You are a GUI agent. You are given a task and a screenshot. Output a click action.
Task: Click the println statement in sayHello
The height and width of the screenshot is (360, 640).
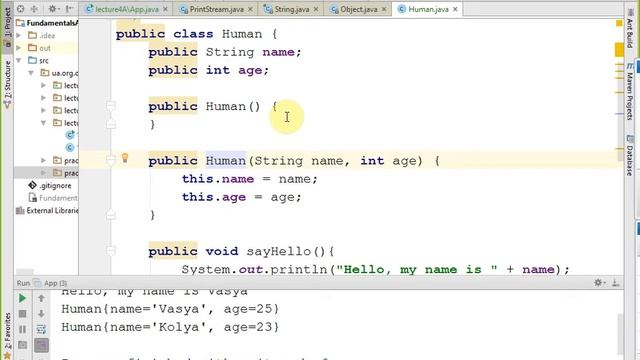point(375,269)
